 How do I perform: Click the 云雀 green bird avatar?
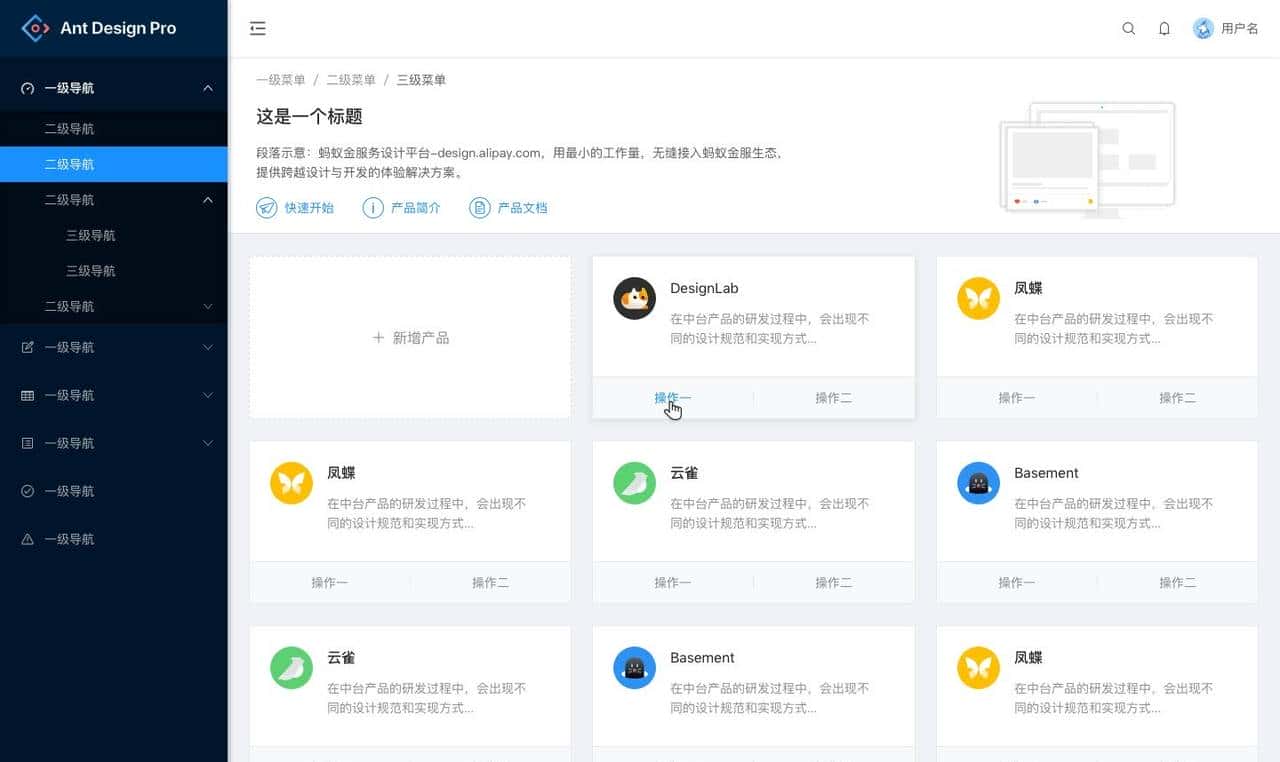[x=634, y=483]
